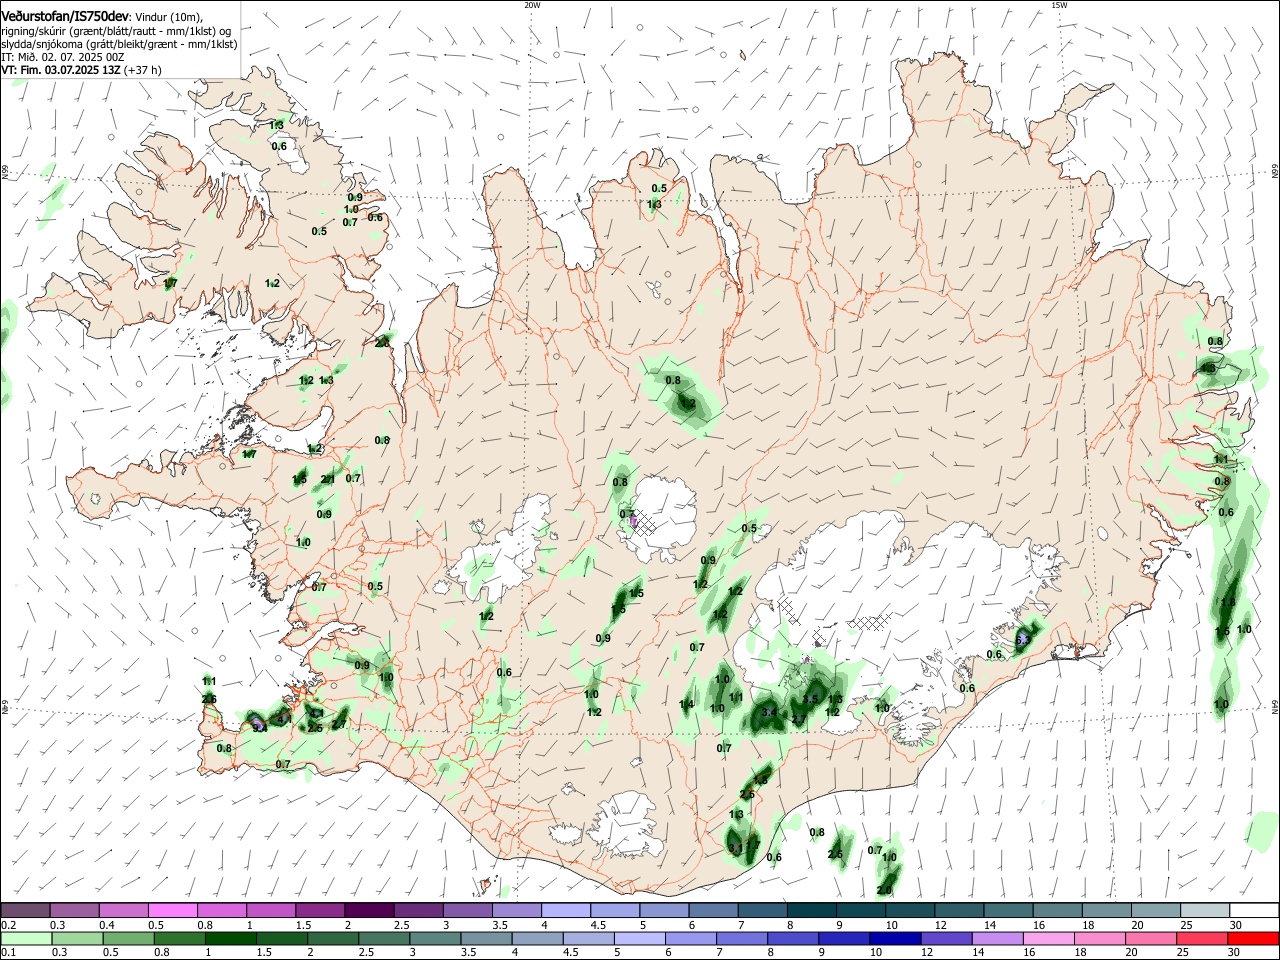Click the 9.4 precipitation value on the map
Image resolution: width=1280 pixels, height=960 pixels.
[x=259, y=728]
